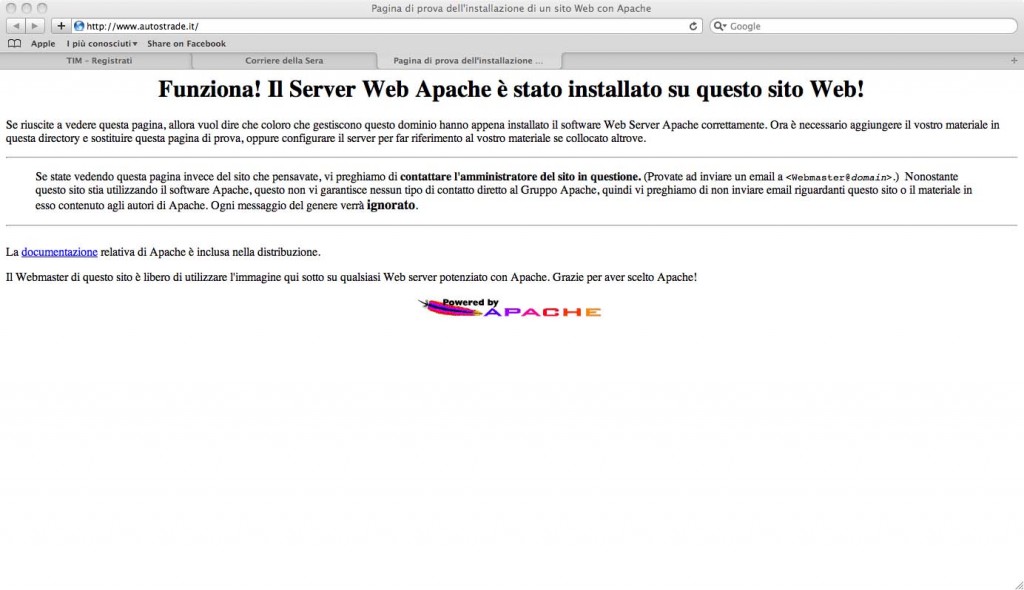Click the bold text contattare l'amministratore del sito
The width and height of the screenshot is (1024, 590).
[520, 176]
